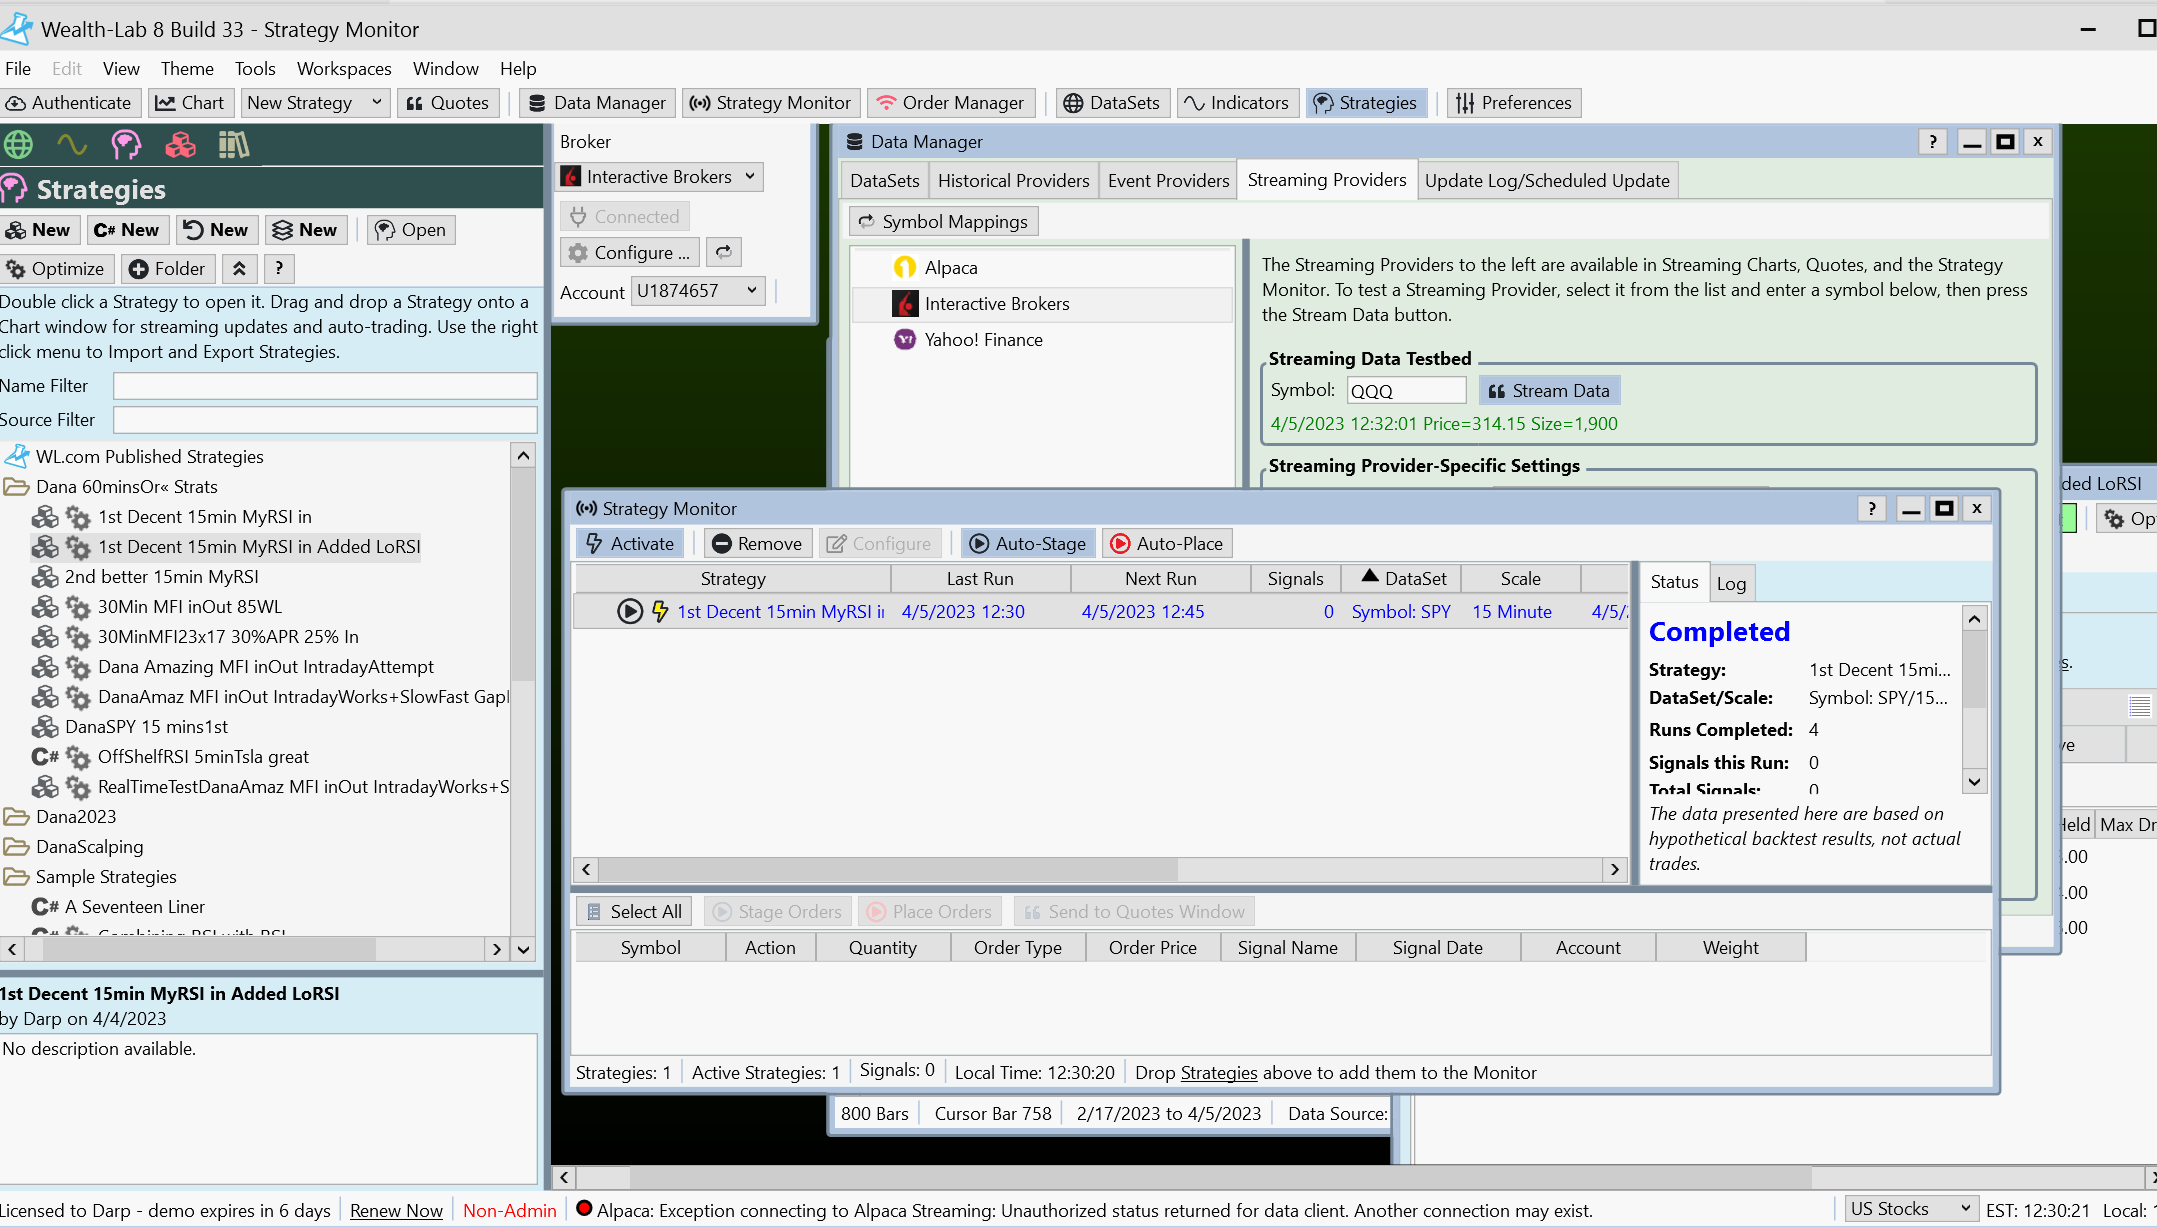Click the Symbol field containing QQQ

coord(1406,391)
